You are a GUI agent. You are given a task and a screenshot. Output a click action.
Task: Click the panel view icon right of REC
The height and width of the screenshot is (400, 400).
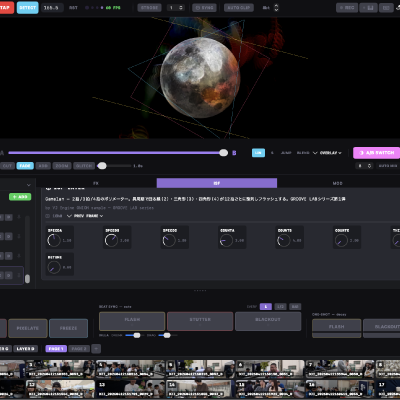(x=386, y=8)
